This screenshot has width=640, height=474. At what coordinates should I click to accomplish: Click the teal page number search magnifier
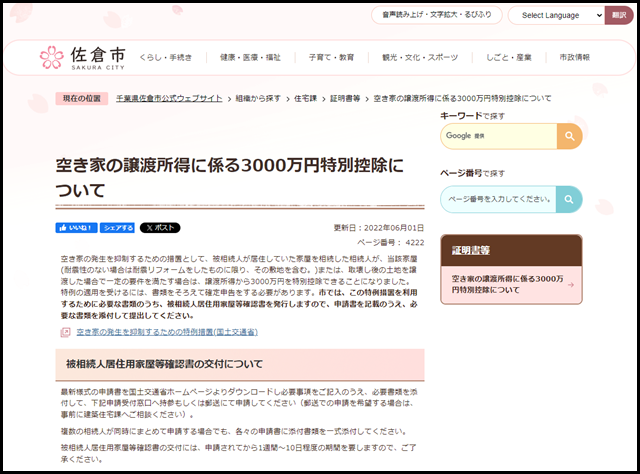click(x=569, y=199)
